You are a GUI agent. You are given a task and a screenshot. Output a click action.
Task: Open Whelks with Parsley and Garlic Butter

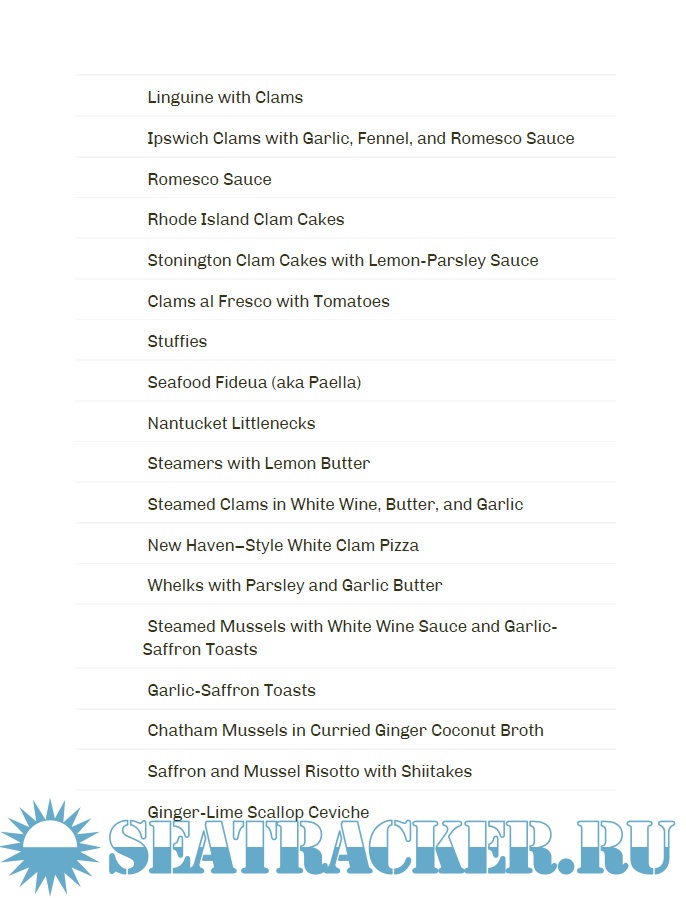pos(294,585)
